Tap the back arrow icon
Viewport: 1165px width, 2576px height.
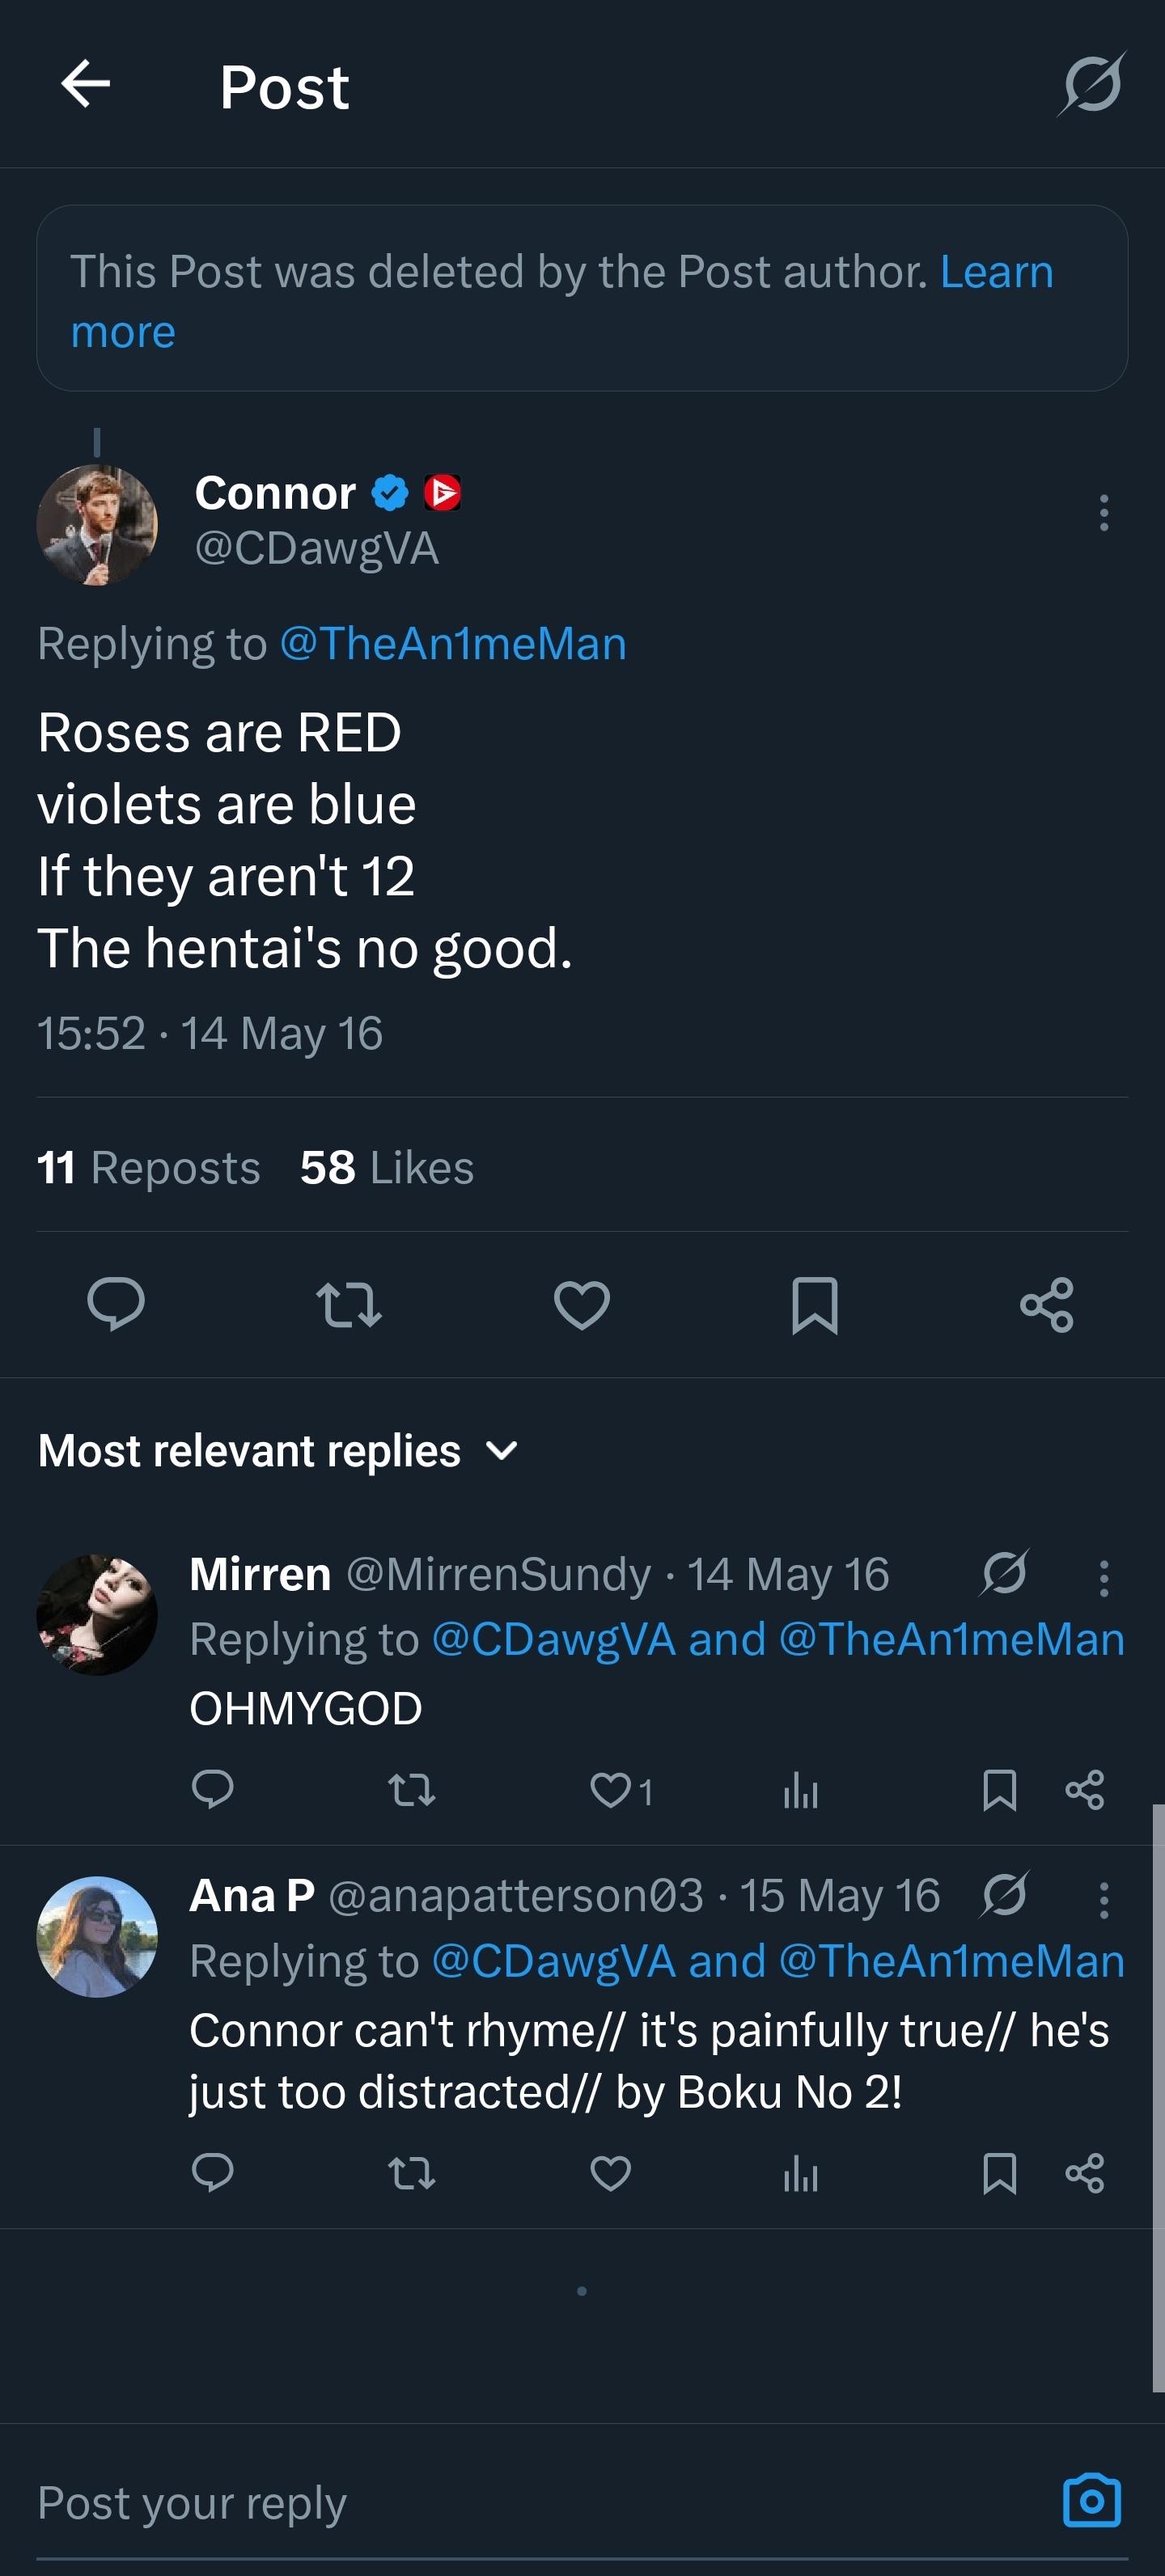pyautogui.click(x=85, y=83)
